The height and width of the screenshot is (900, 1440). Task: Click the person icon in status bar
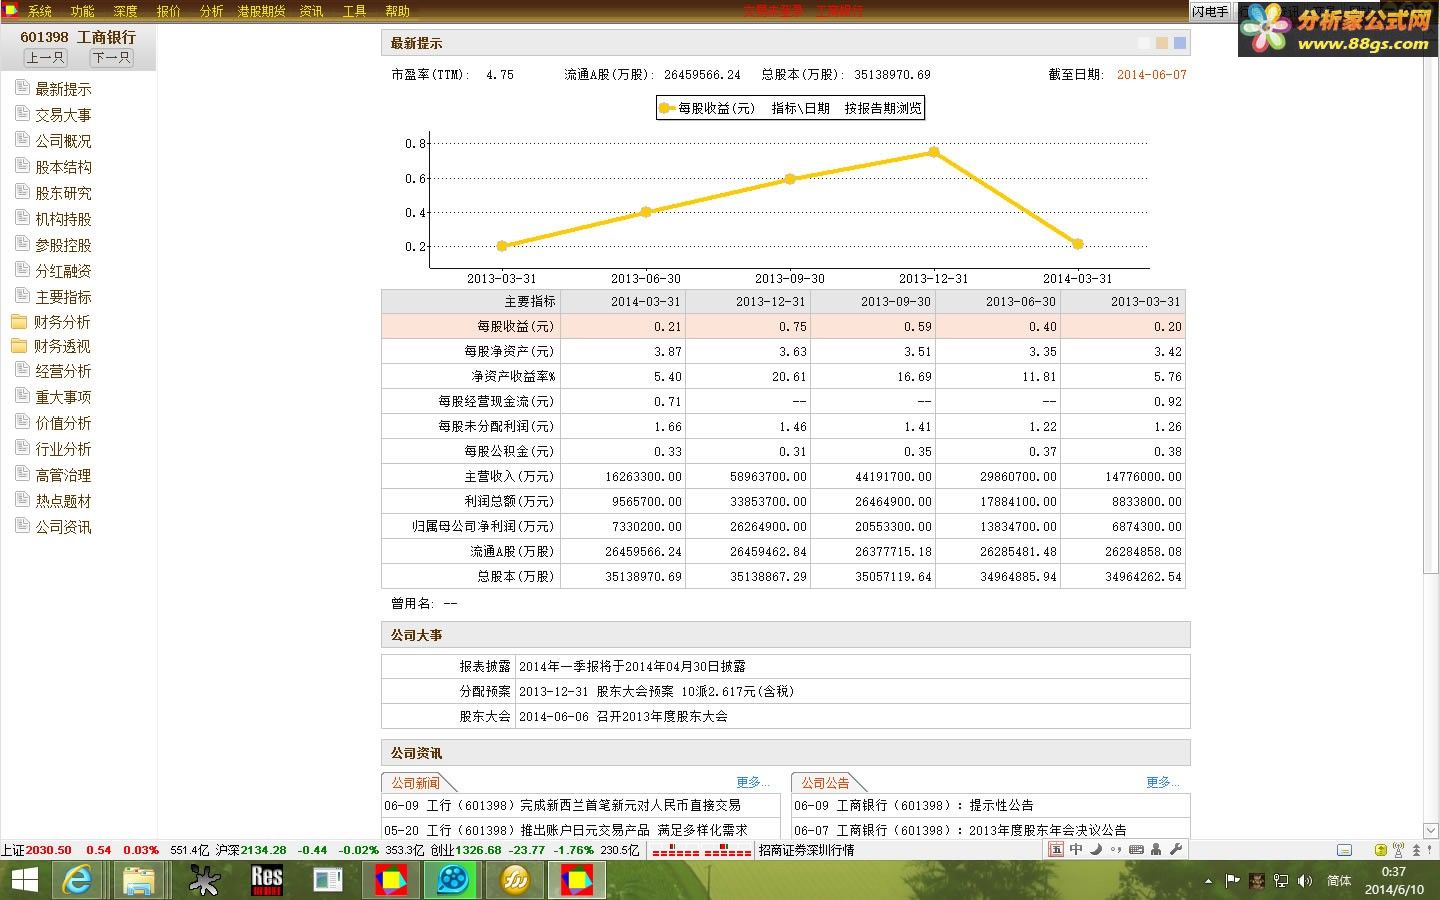1156,850
